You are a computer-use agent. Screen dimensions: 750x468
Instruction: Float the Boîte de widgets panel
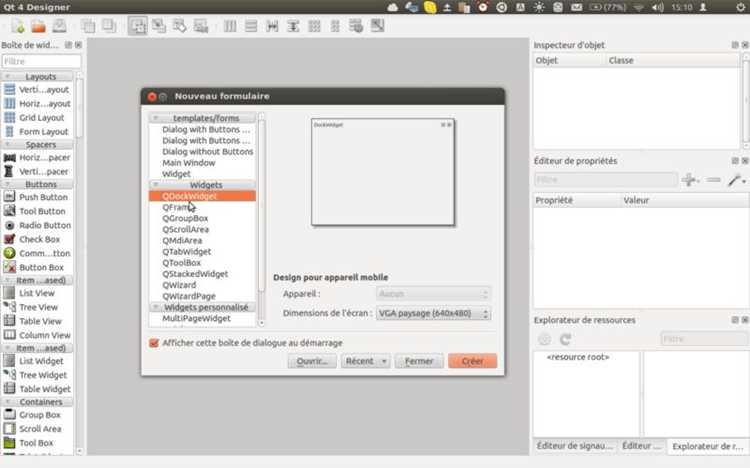point(68,45)
